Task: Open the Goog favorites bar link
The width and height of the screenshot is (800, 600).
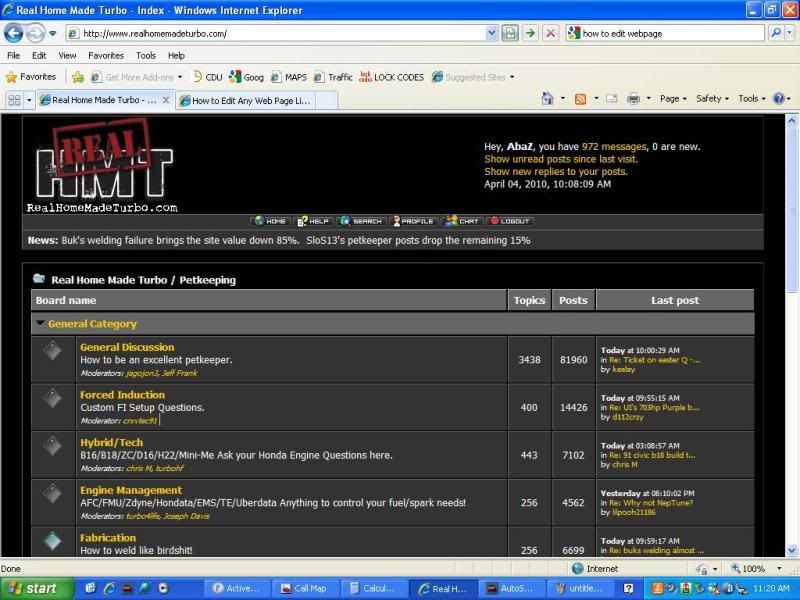Action: (x=246, y=77)
